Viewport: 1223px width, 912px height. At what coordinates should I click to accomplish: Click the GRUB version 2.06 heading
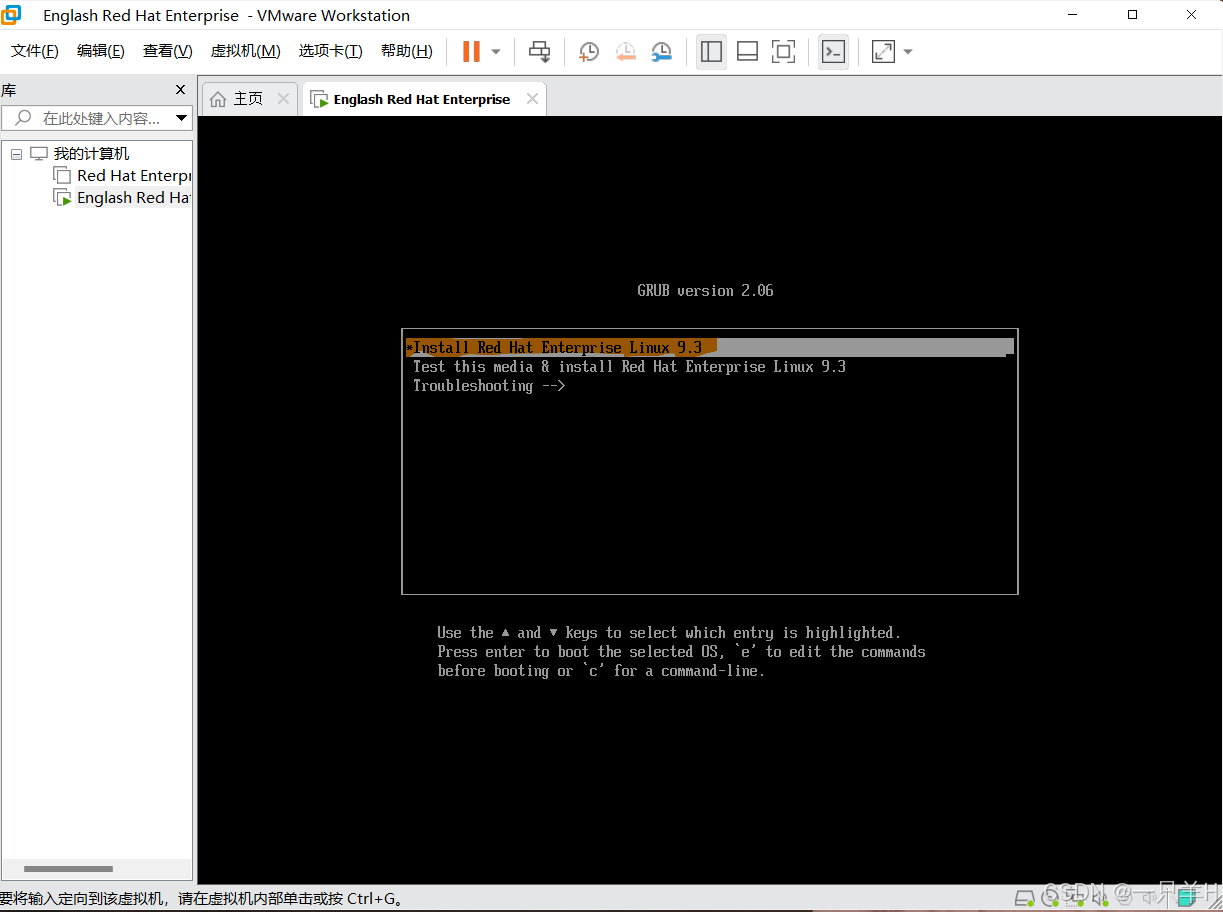tap(705, 291)
